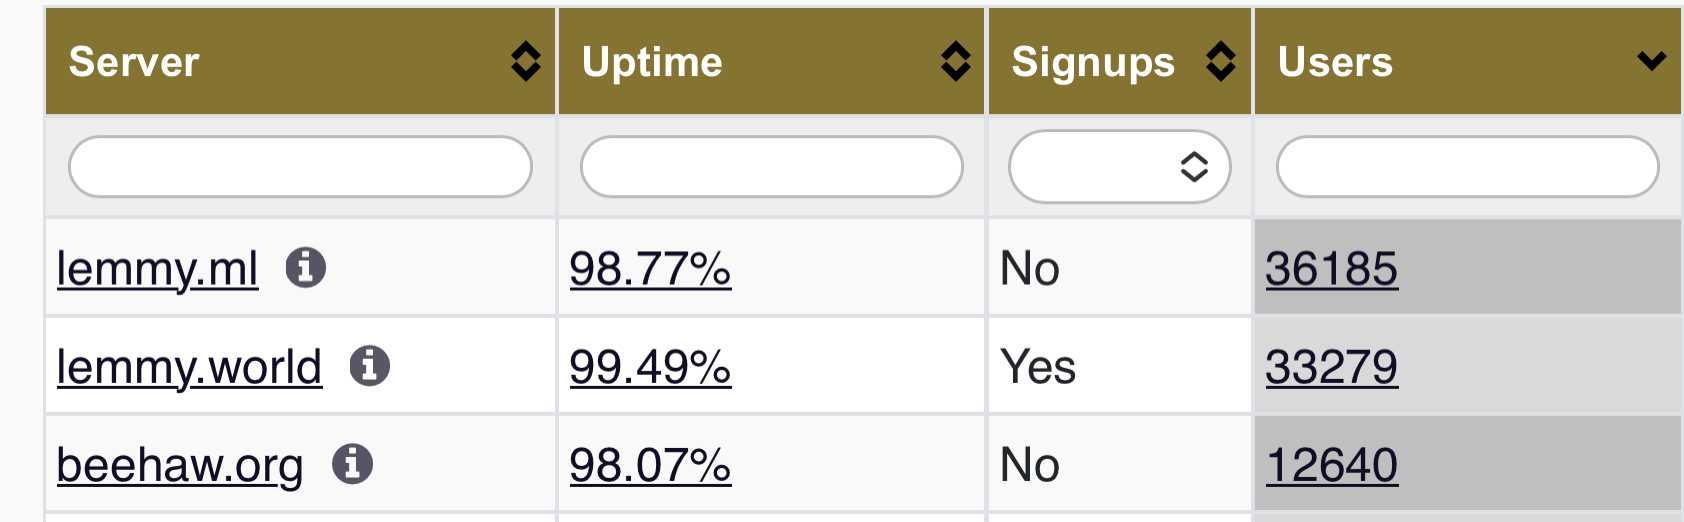Open the Signups filter dropdown
The image size is (1684, 522).
1119,166
